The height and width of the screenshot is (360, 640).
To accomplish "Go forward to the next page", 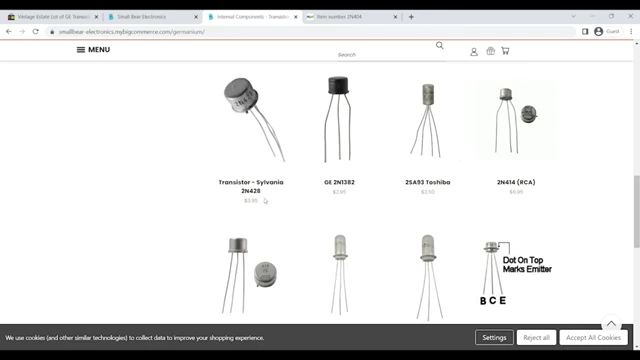I will (22, 31).
